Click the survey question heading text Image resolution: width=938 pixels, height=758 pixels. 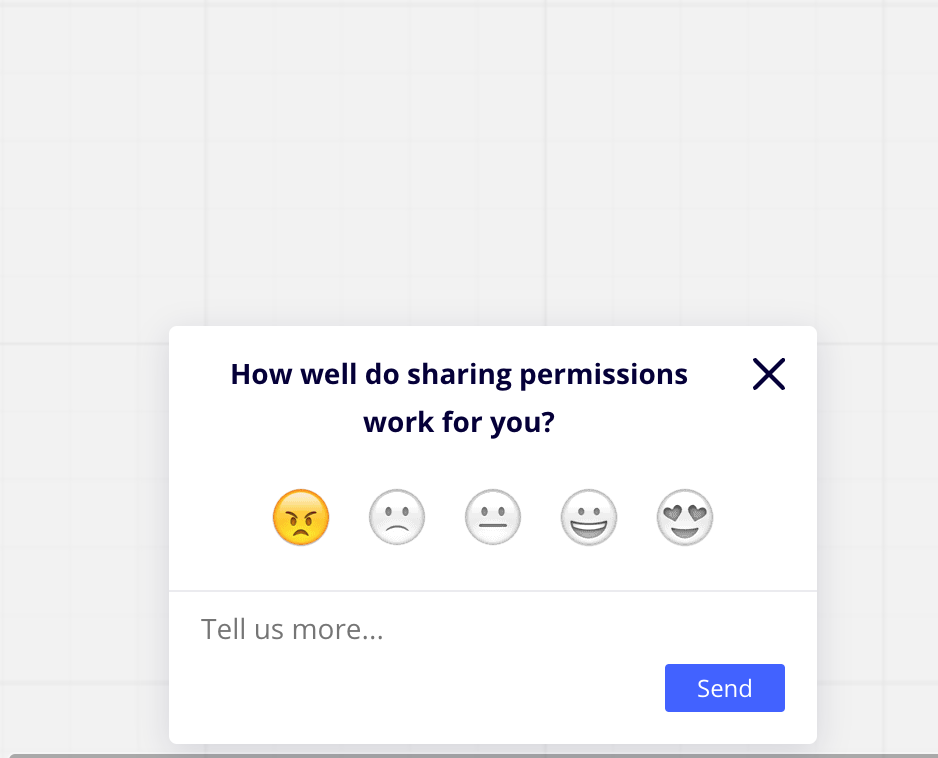459,398
